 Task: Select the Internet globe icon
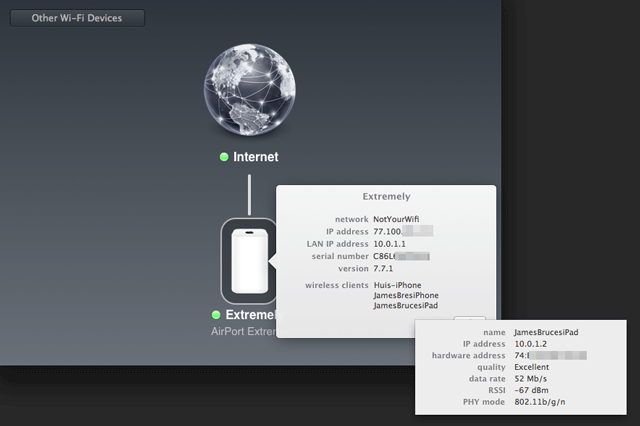(x=250, y=90)
